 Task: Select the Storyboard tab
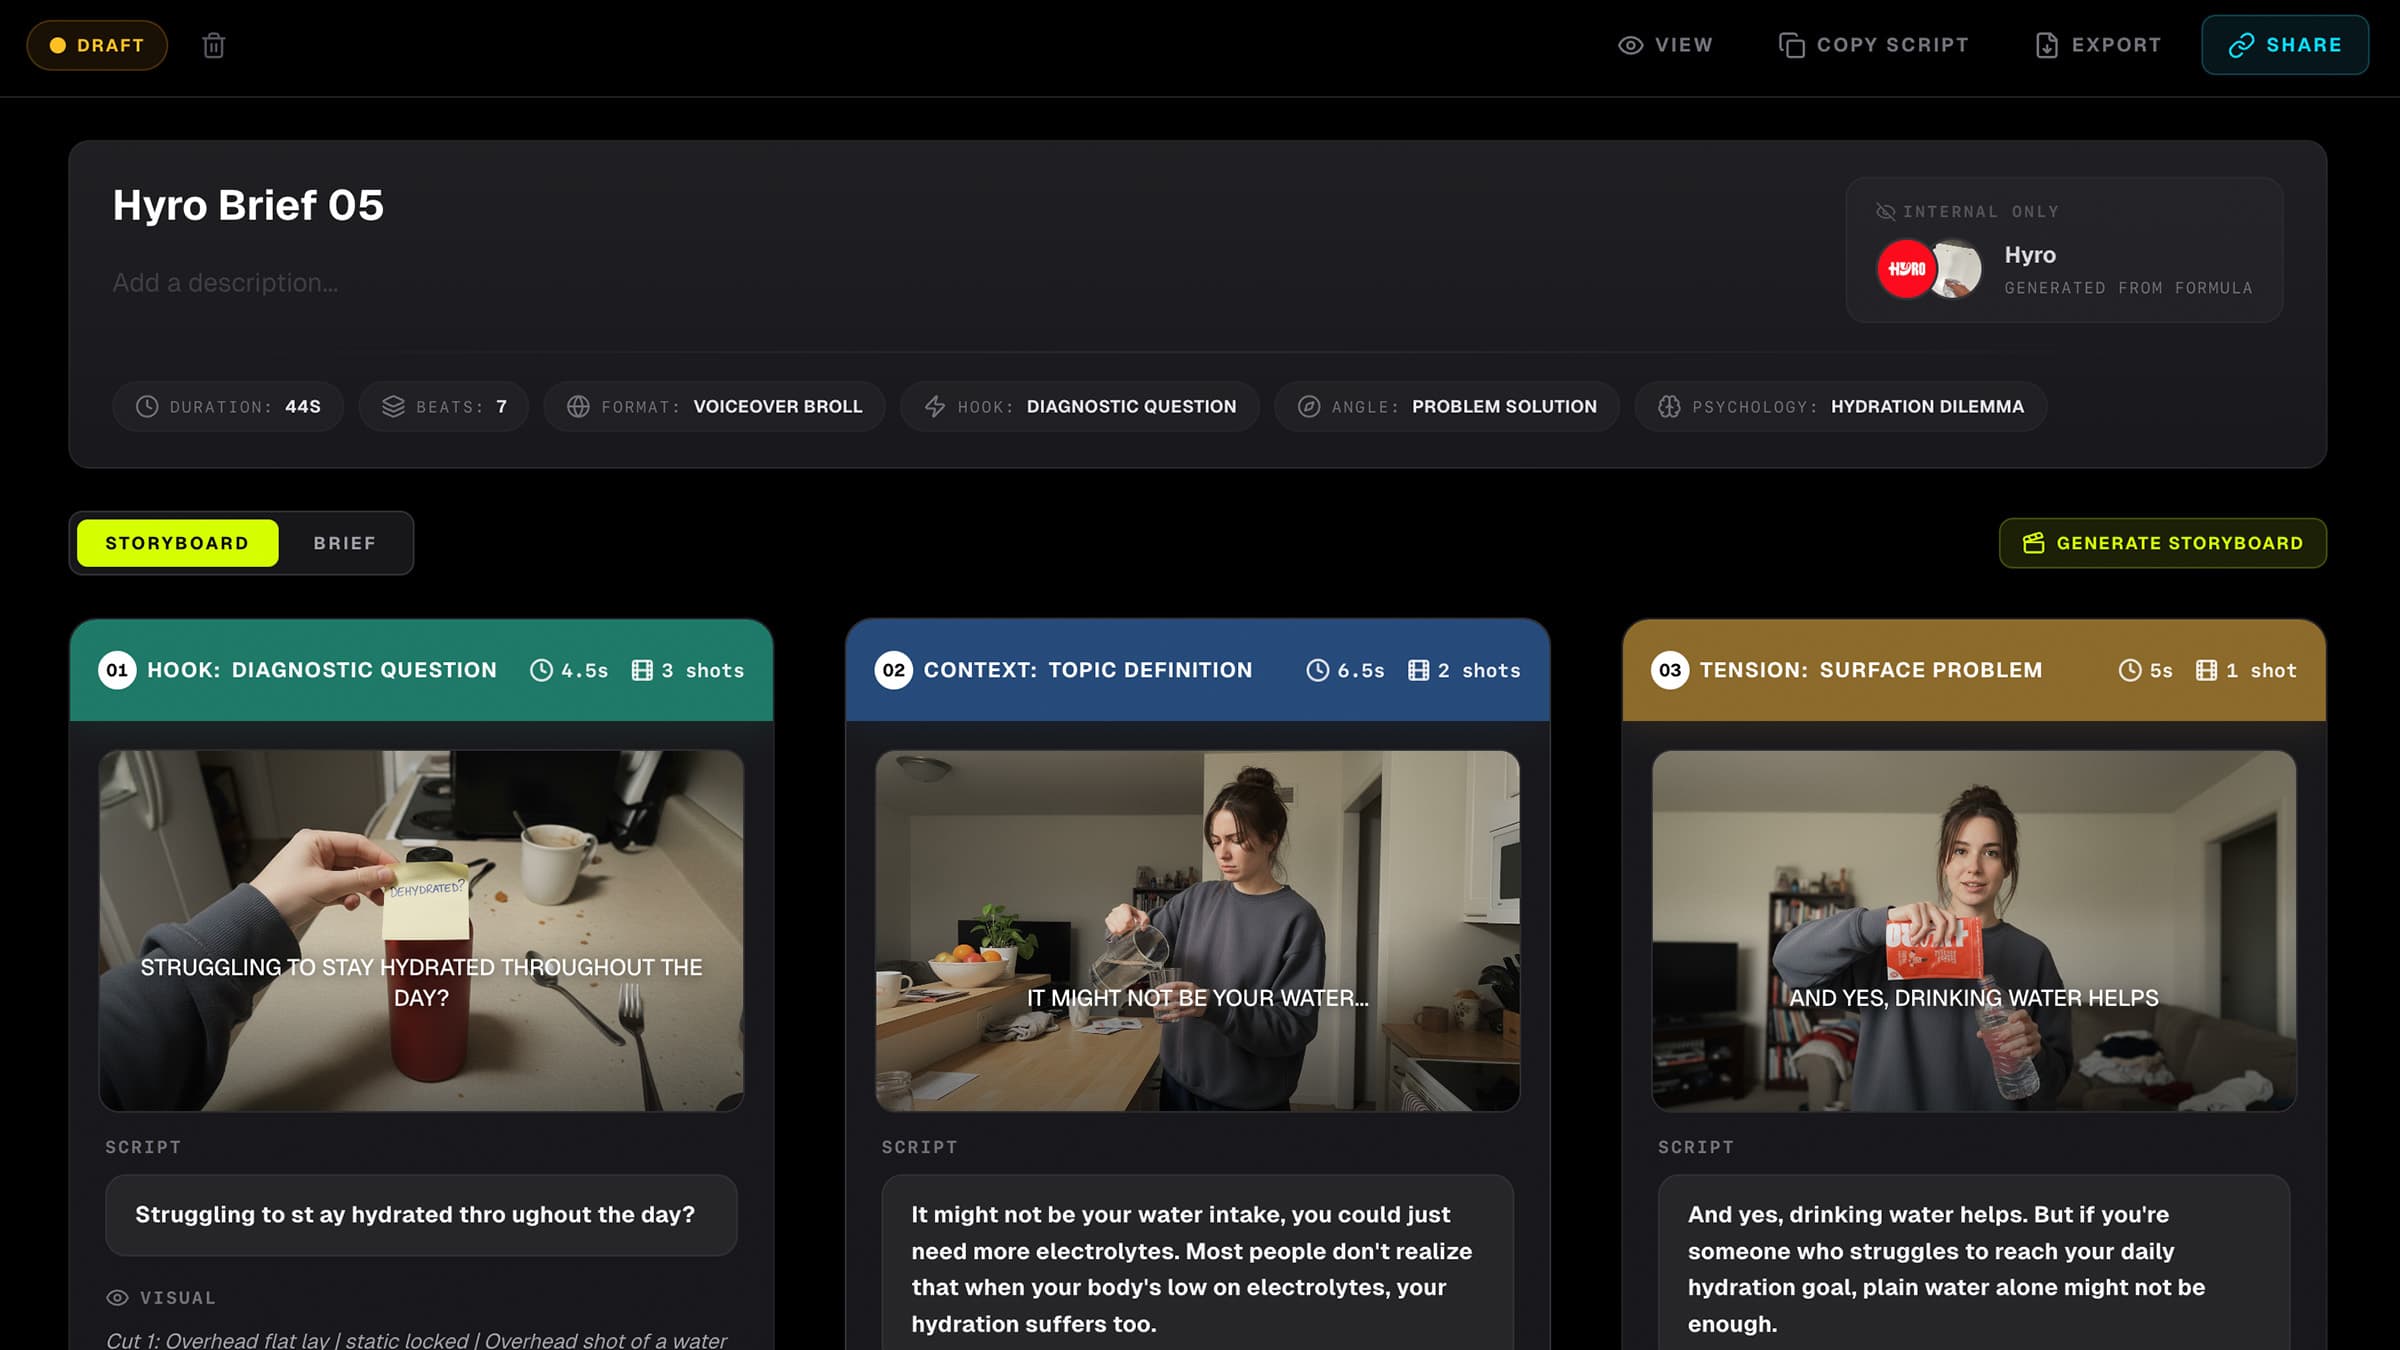click(x=177, y=543)
